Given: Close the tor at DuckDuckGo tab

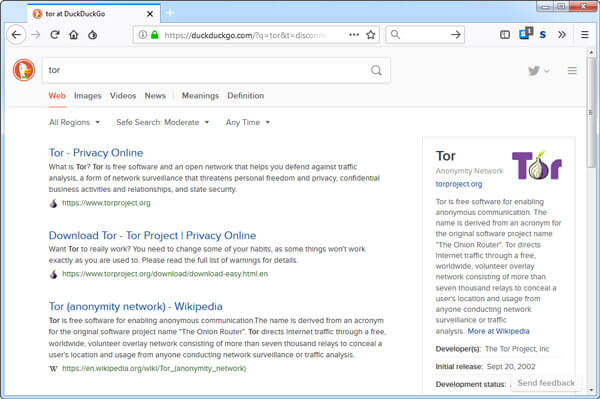Looking at the screenshot, I should click(x=150, y=14).
